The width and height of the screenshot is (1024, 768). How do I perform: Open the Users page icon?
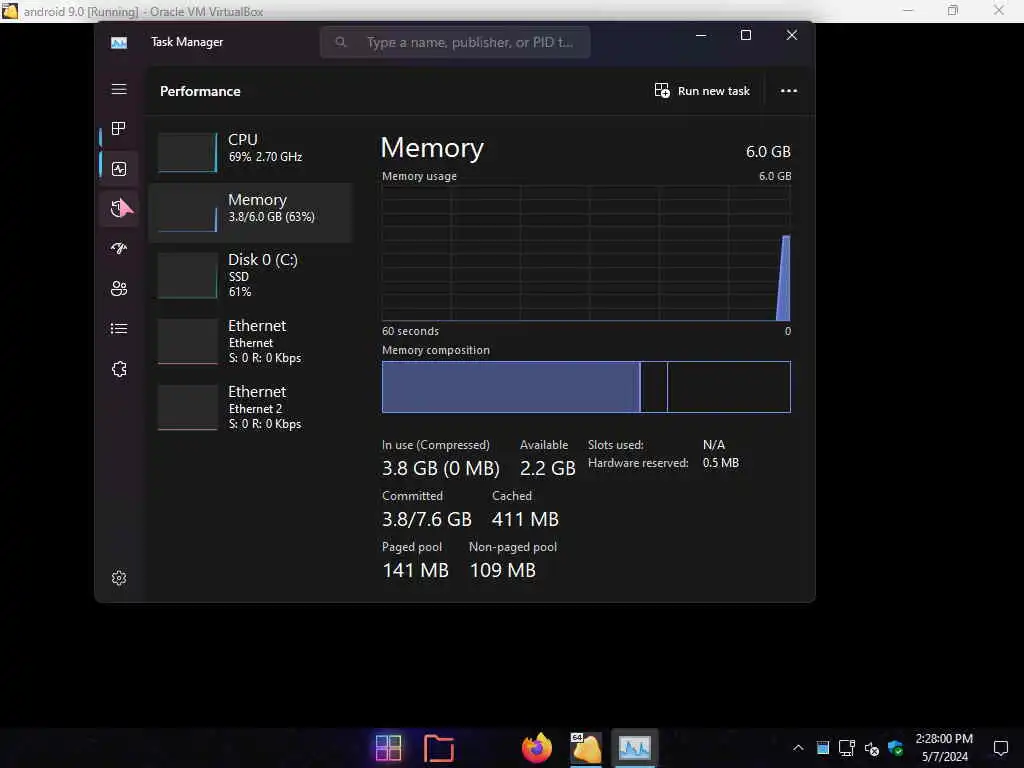pos(119,289)
